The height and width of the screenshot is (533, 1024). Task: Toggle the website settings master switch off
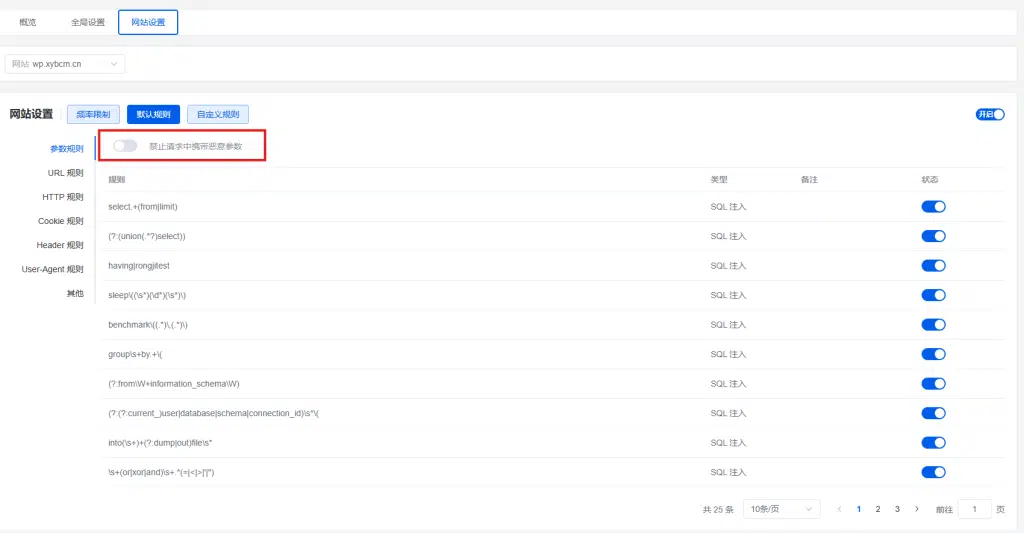tap(990, 114)
